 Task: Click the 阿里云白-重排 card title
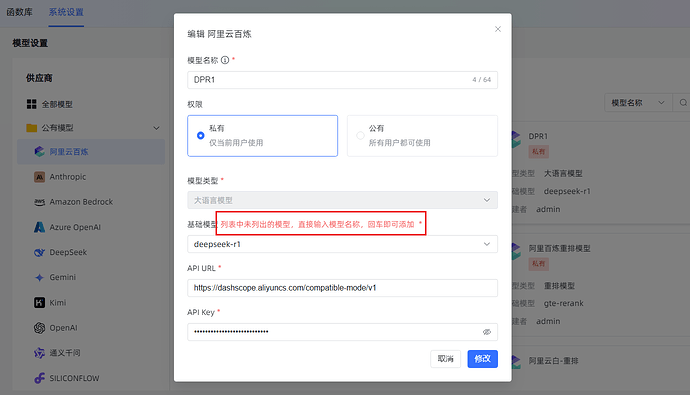tap(553, 361)
